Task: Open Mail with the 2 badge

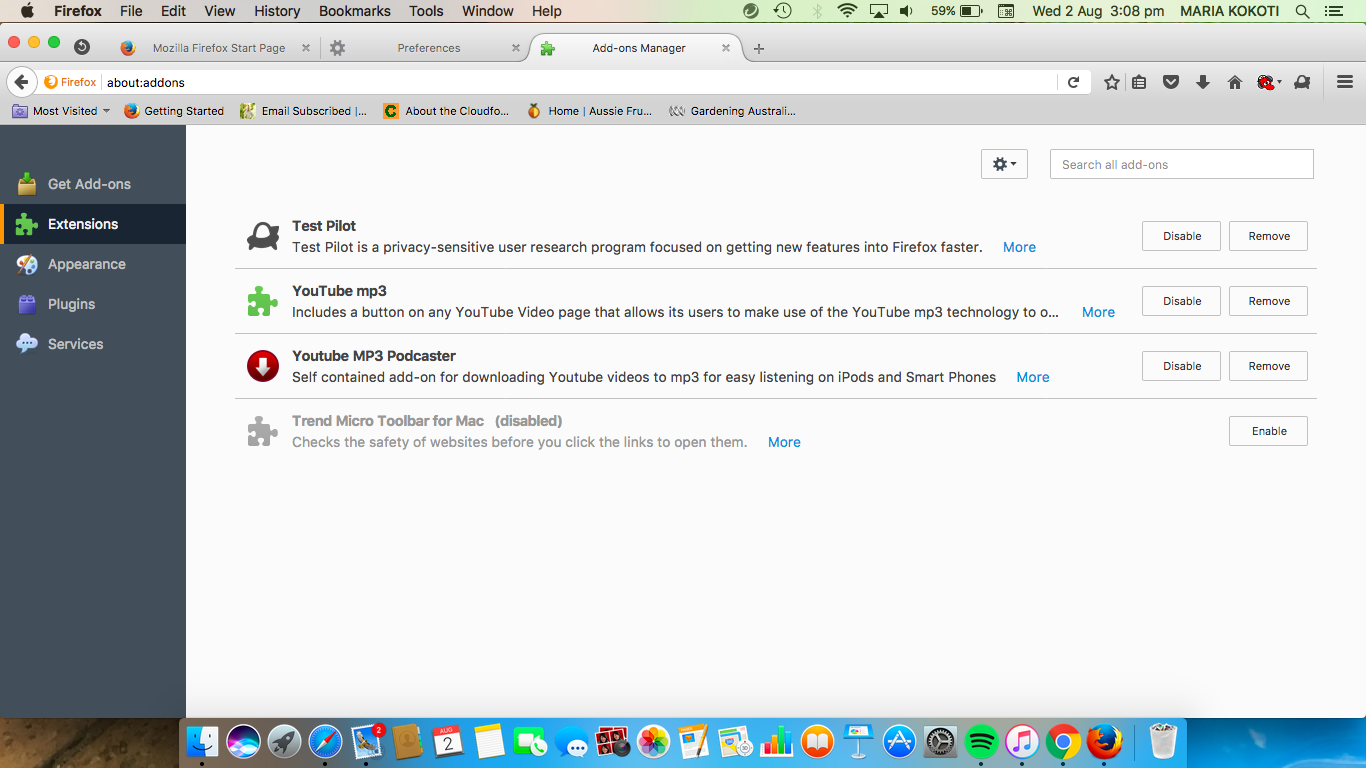Action: tap(366, 742)
